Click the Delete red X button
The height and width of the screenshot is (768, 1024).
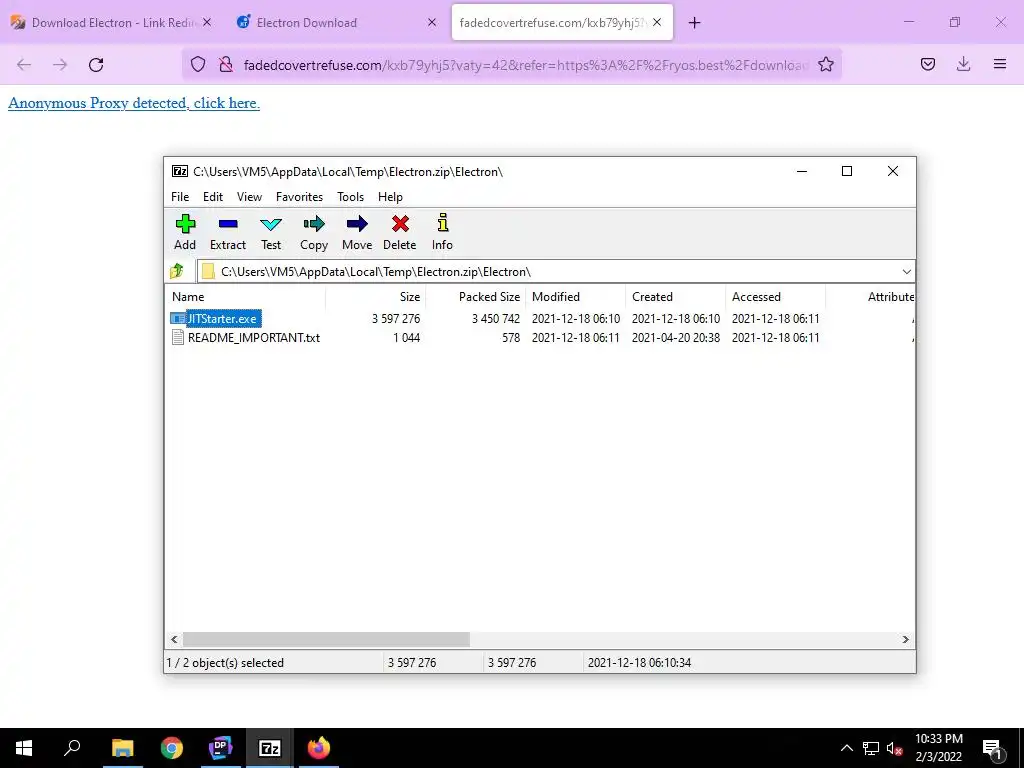400,232
